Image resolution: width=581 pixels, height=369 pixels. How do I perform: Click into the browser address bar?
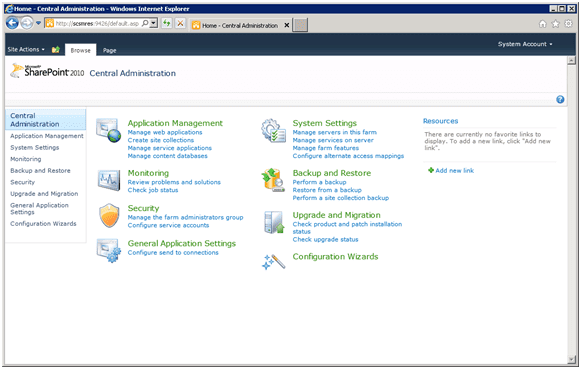pos(97,23)
